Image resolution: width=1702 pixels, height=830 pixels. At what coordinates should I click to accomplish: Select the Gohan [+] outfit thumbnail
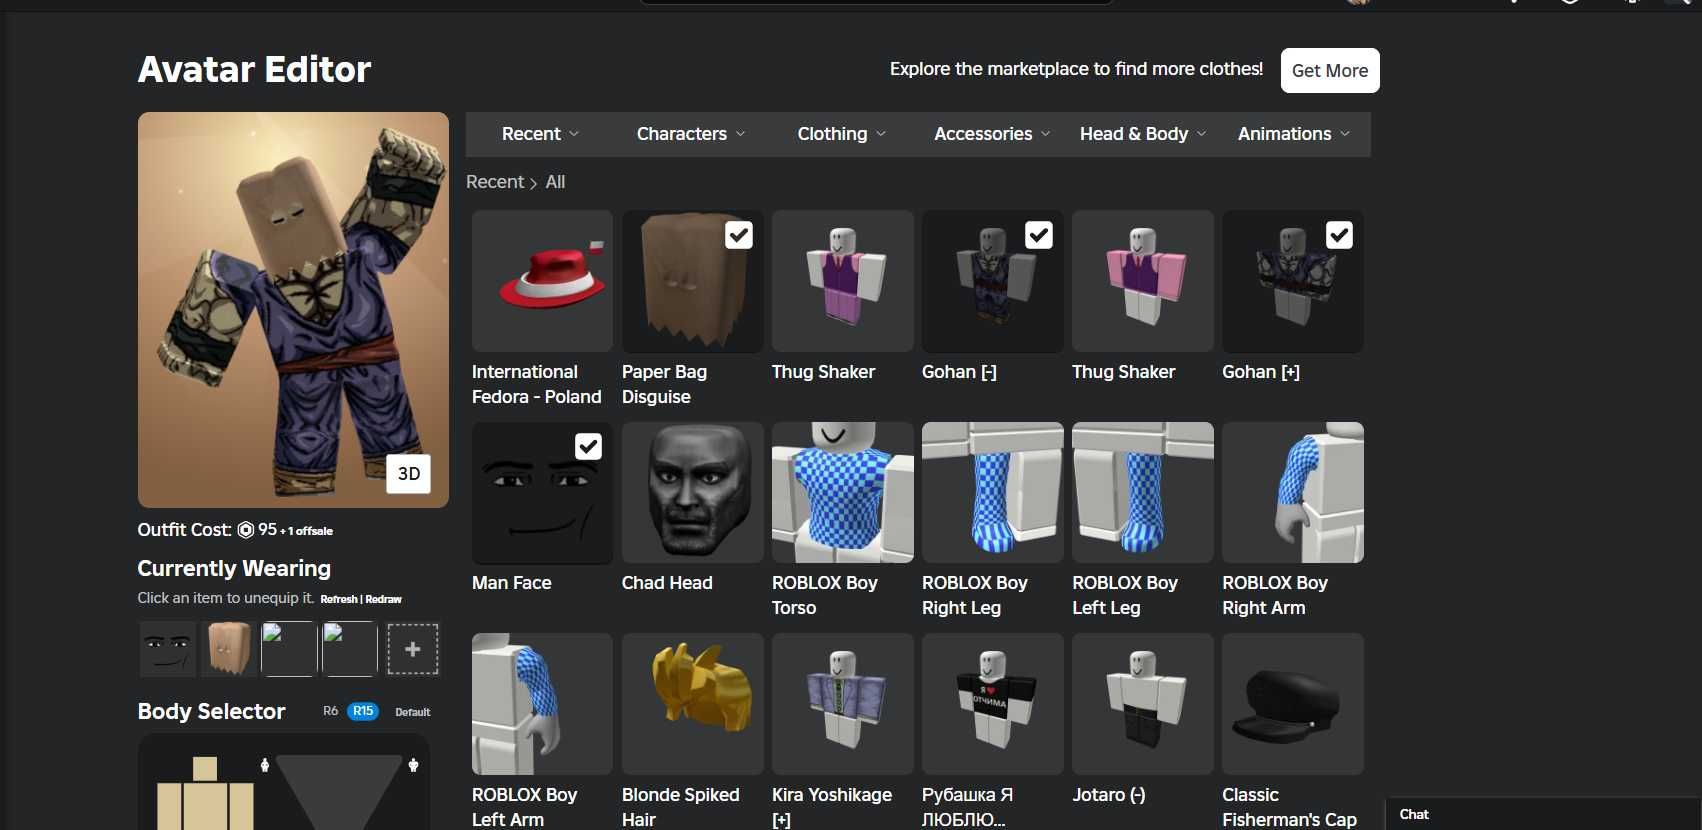(x=1293, y=281)
